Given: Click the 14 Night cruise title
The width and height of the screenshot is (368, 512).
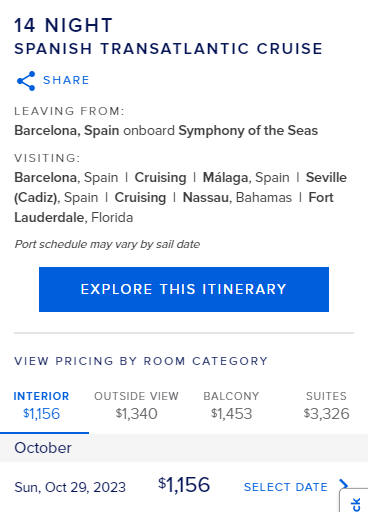Looking at the screenshot, I should pyautogui.click(x=63, y=26).
